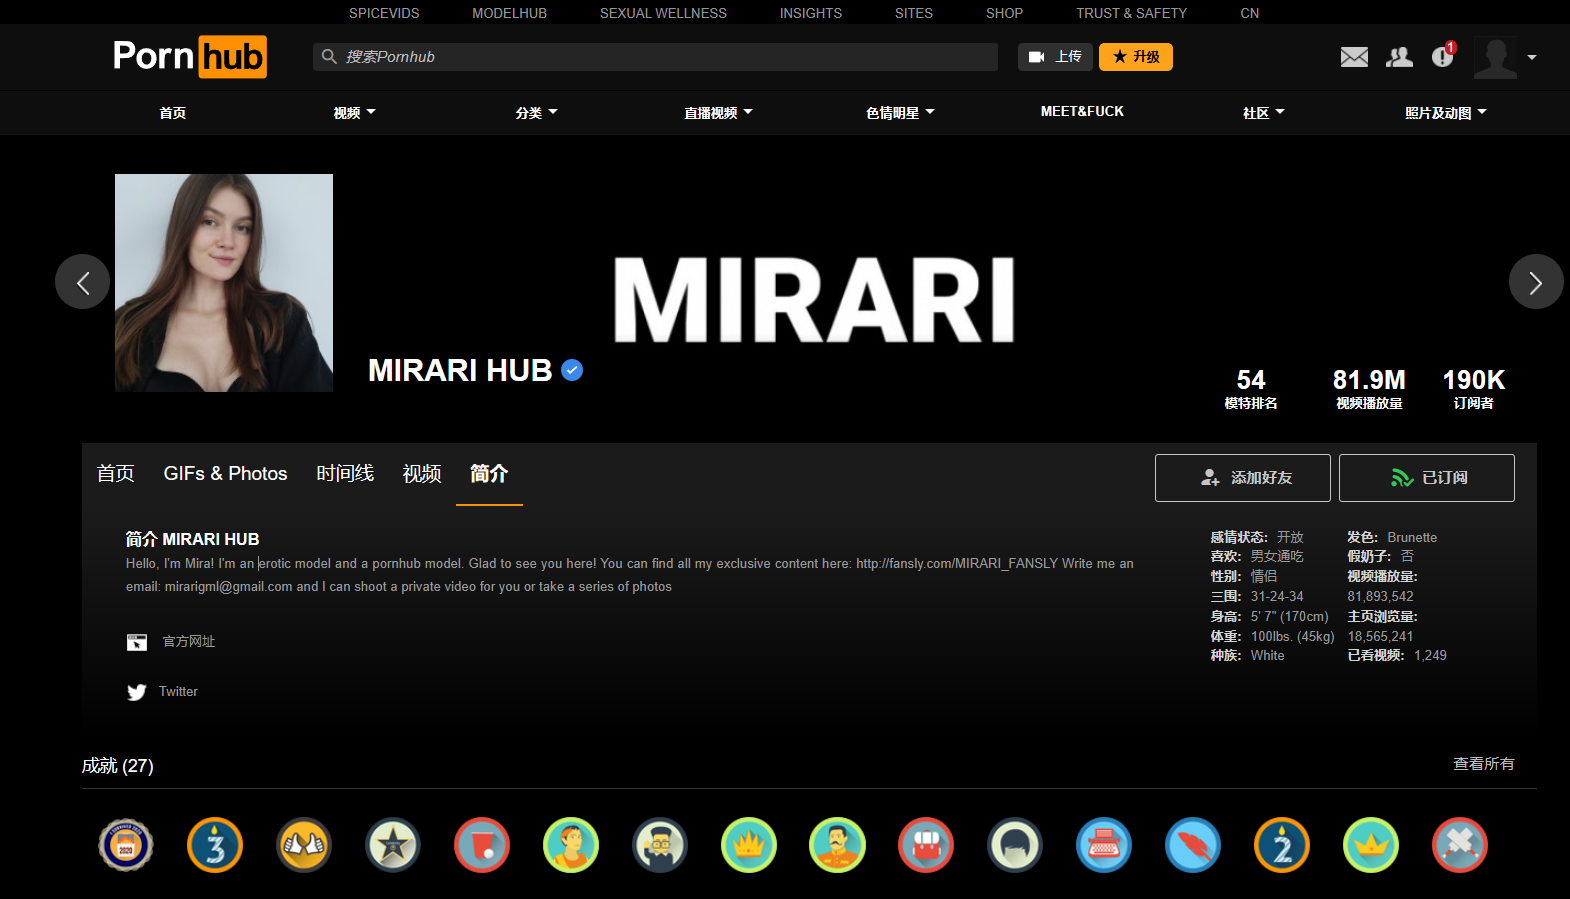Open the SITES top link
This screenshot has height=899, width=1570.
(914, 13)
